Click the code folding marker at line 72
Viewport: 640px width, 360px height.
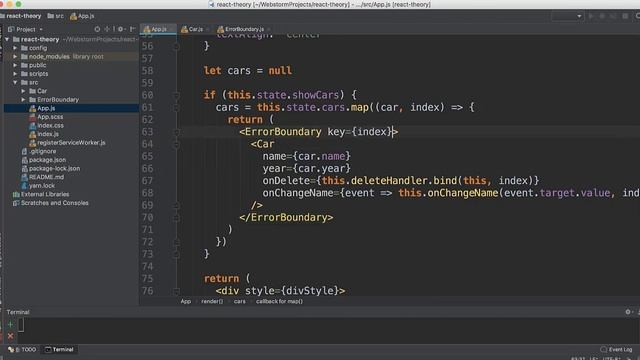[176, 242]
